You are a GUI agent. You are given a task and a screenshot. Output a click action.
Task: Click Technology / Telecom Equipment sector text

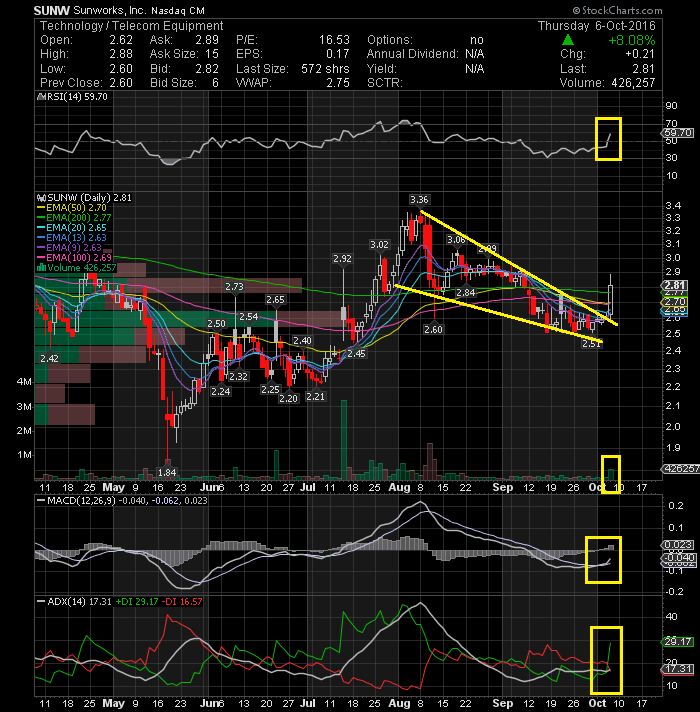(132, 26)
